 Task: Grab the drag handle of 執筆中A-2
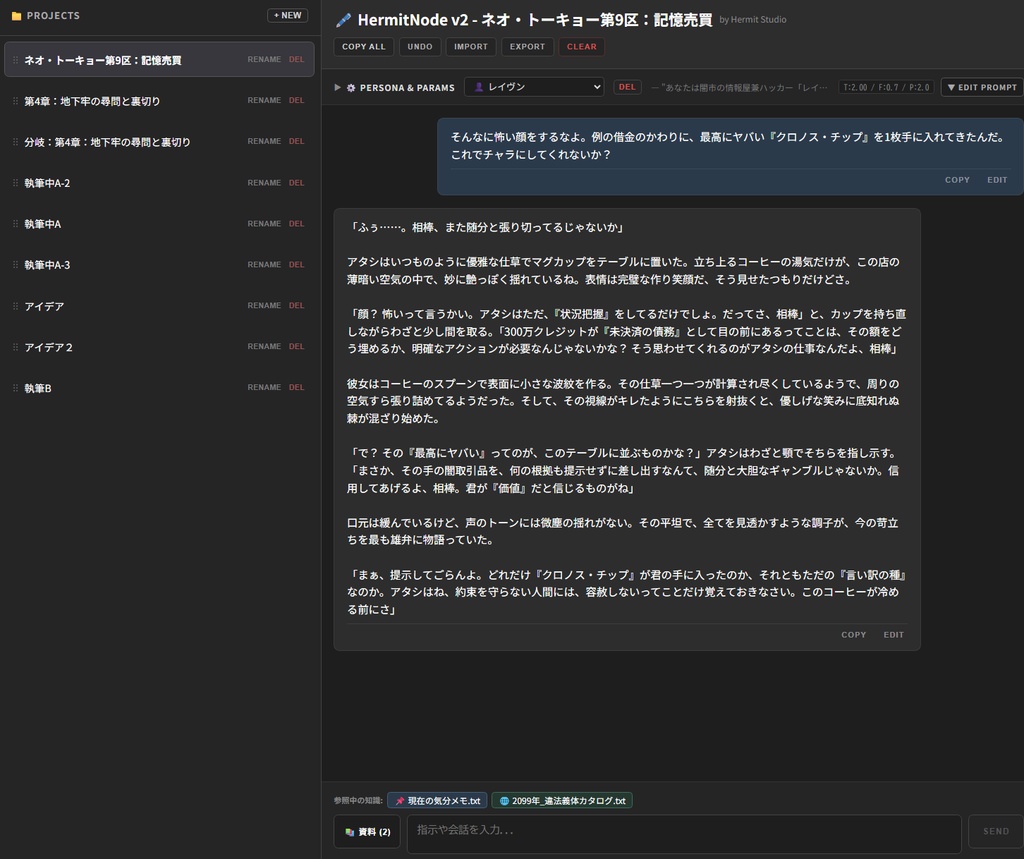coord(16,183)
